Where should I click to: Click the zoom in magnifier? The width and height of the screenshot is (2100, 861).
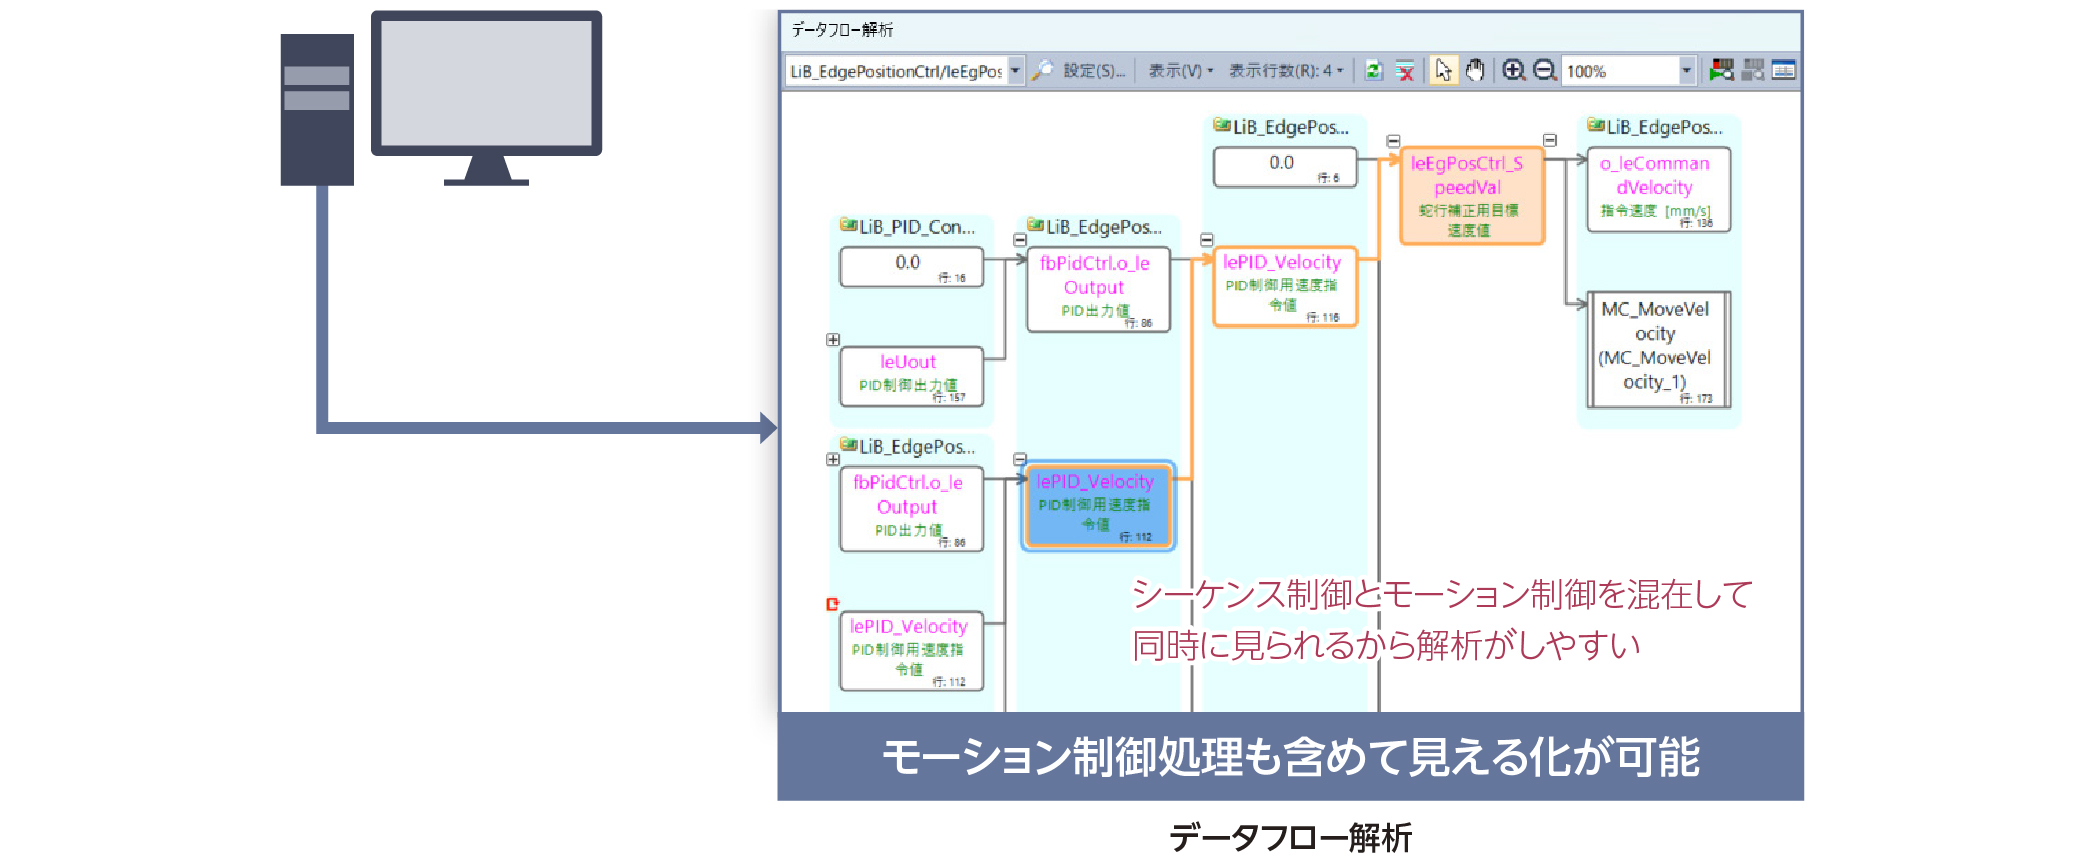[x=1513, y=71]
